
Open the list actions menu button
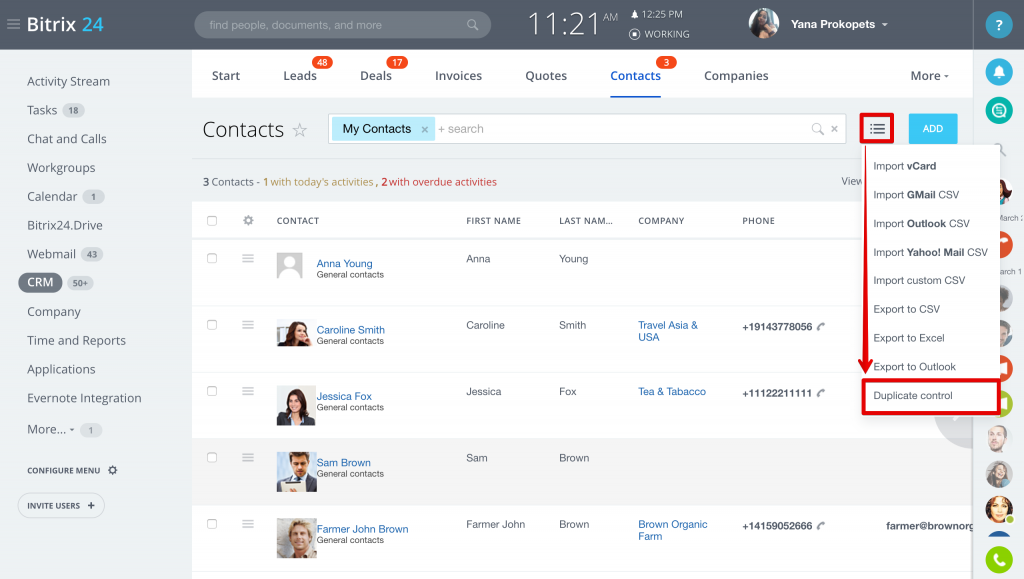point(877,129)
